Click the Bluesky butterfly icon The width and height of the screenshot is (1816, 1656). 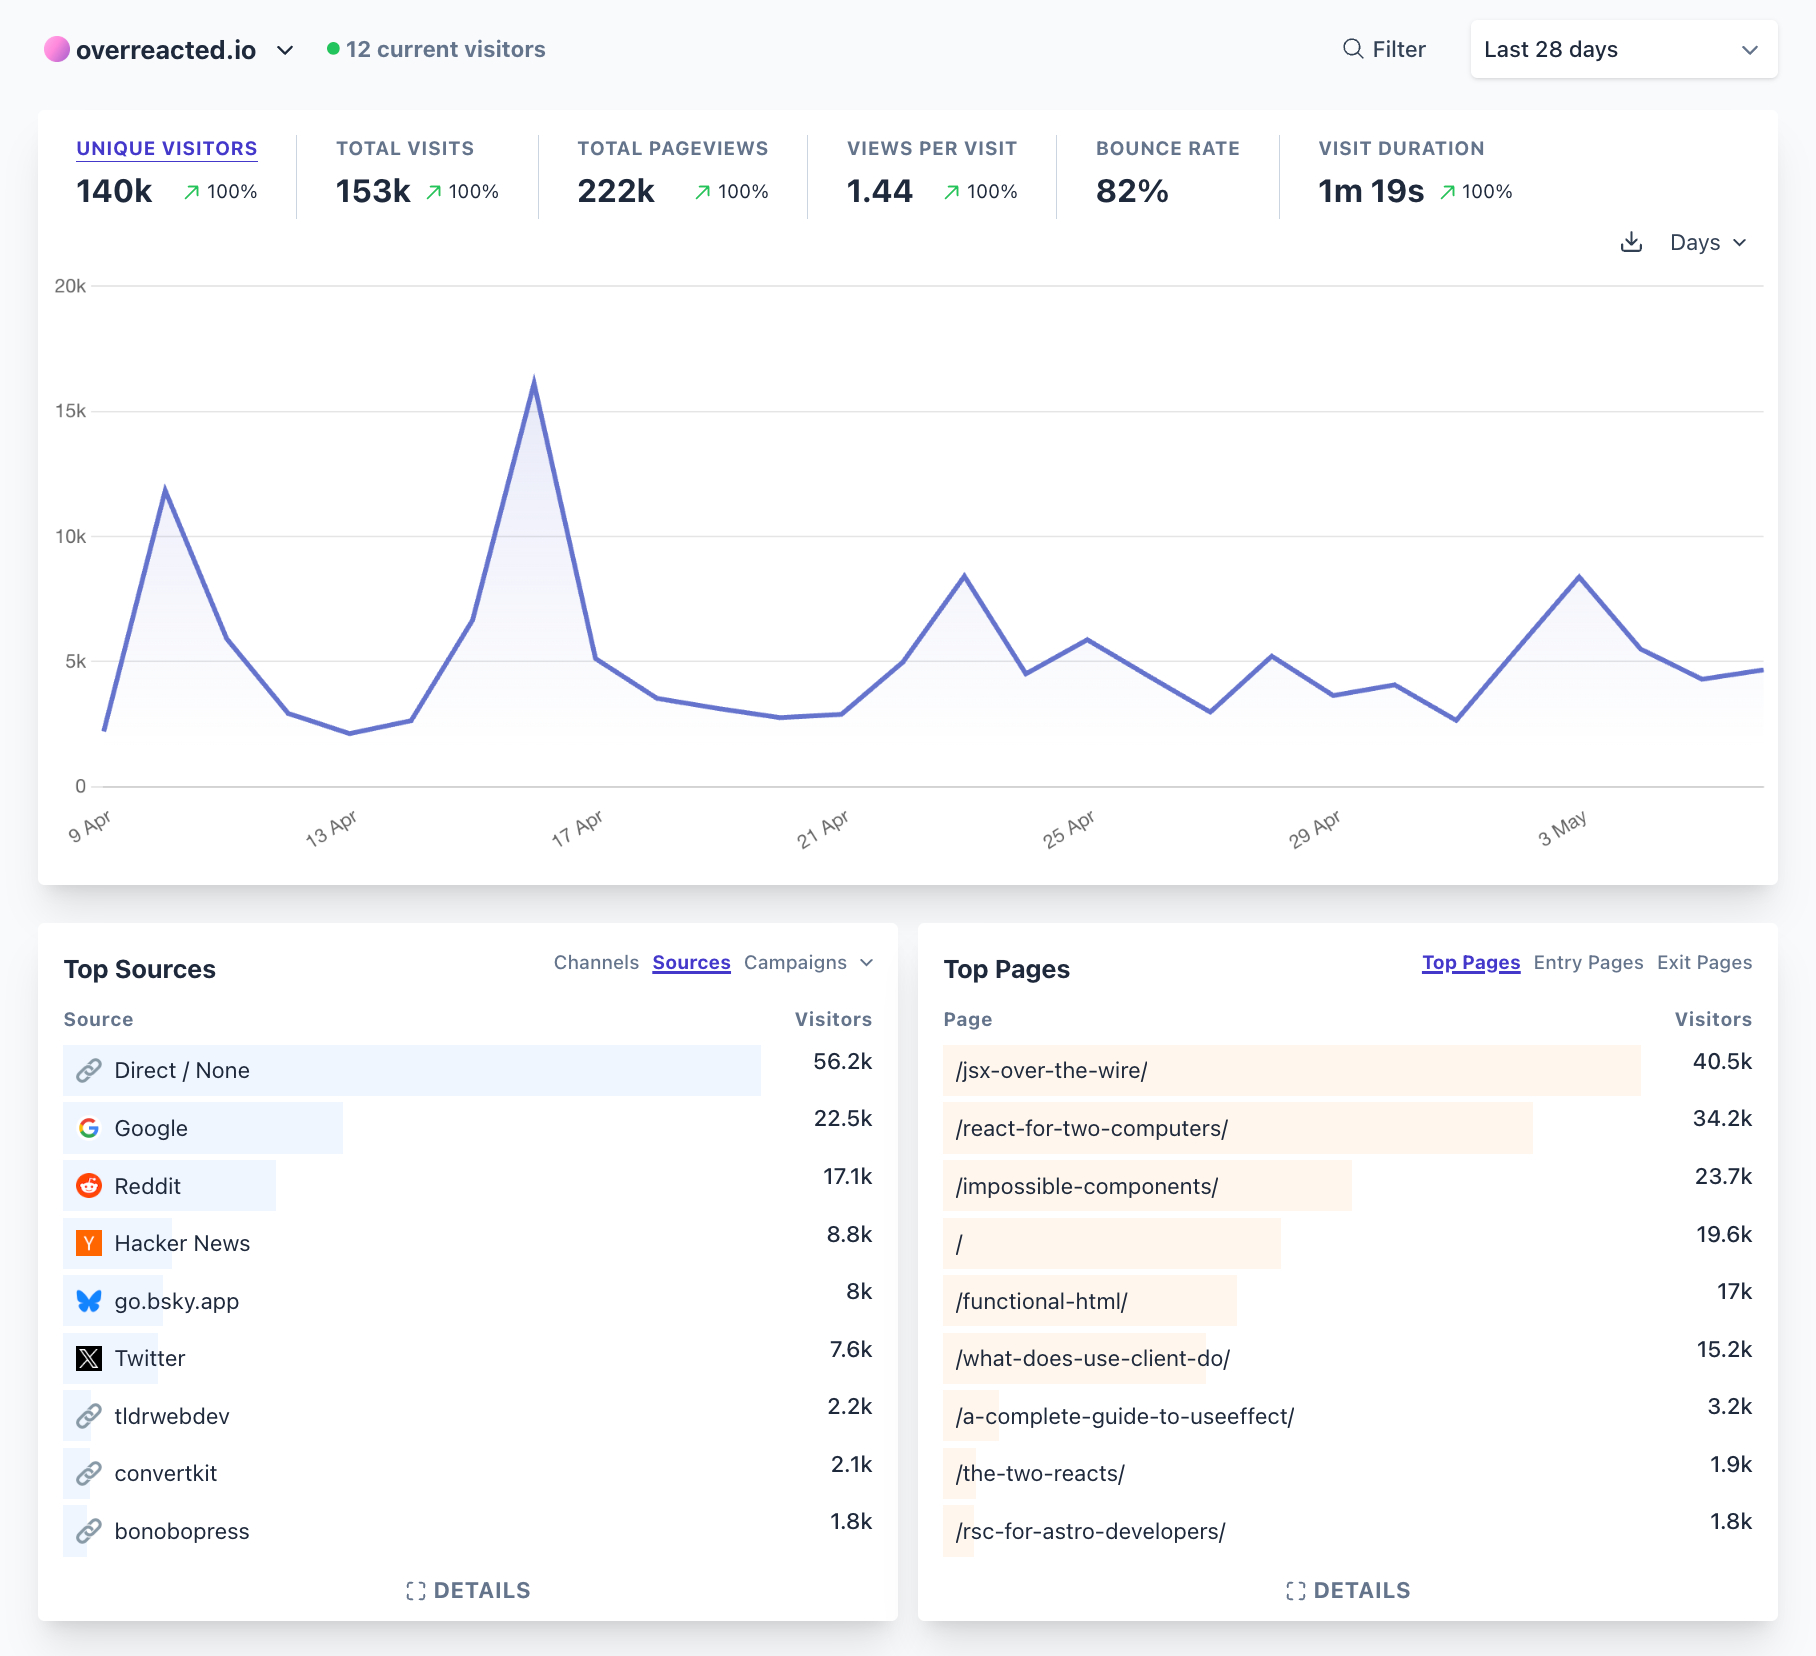[x=89, y=1301]
